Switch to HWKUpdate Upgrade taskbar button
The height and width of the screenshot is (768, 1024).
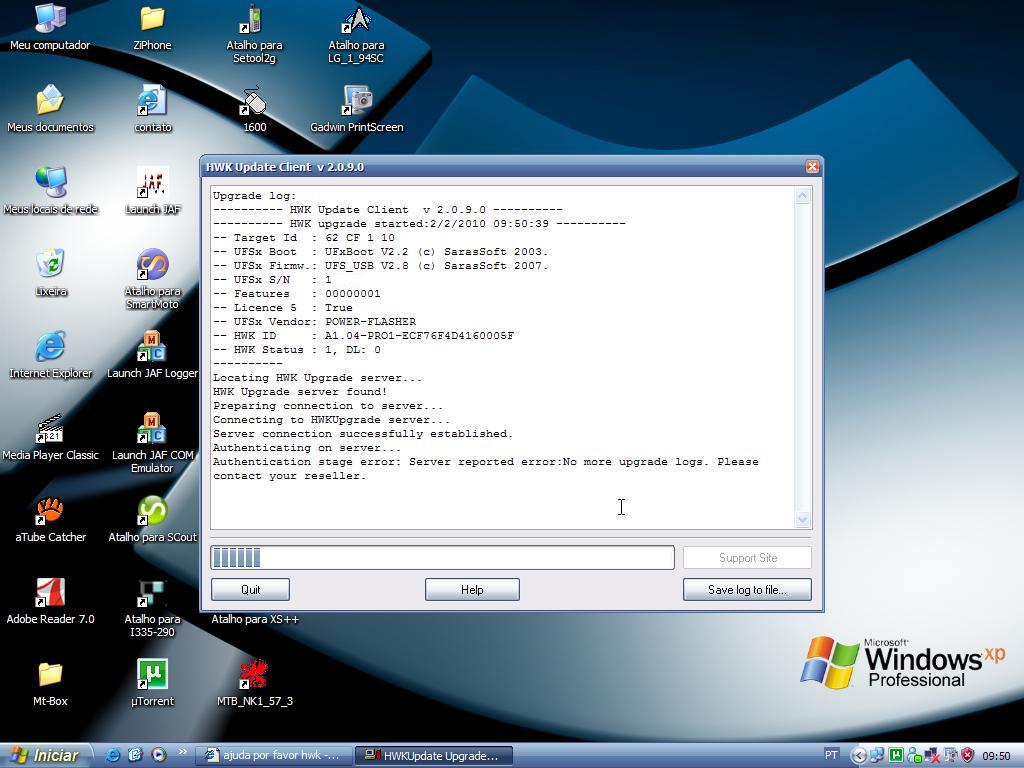pos(434,756)
